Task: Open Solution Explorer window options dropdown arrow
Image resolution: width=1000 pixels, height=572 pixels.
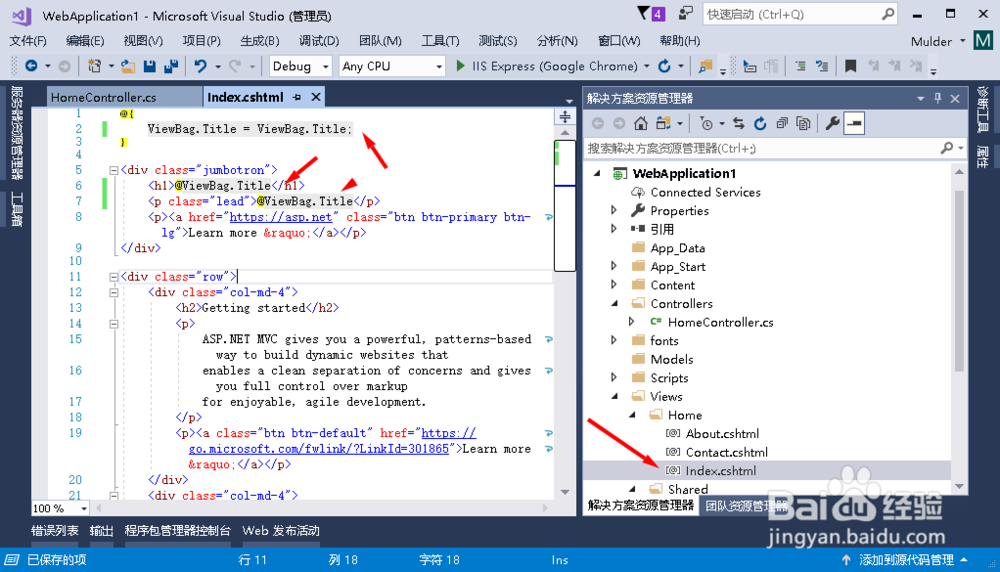Action: 920,98
